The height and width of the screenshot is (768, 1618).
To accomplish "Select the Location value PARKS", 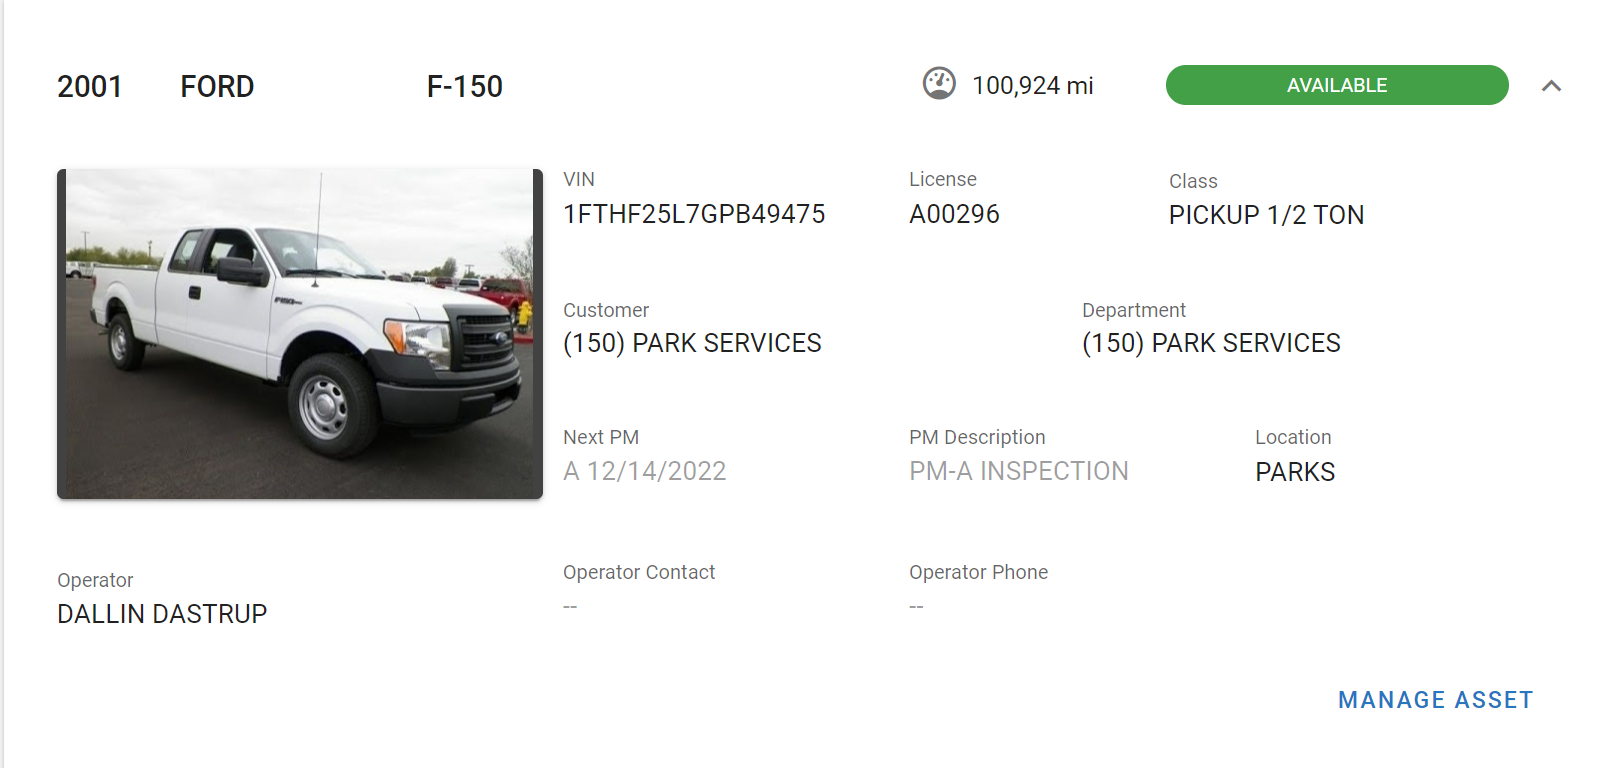I will [1294, 471].
